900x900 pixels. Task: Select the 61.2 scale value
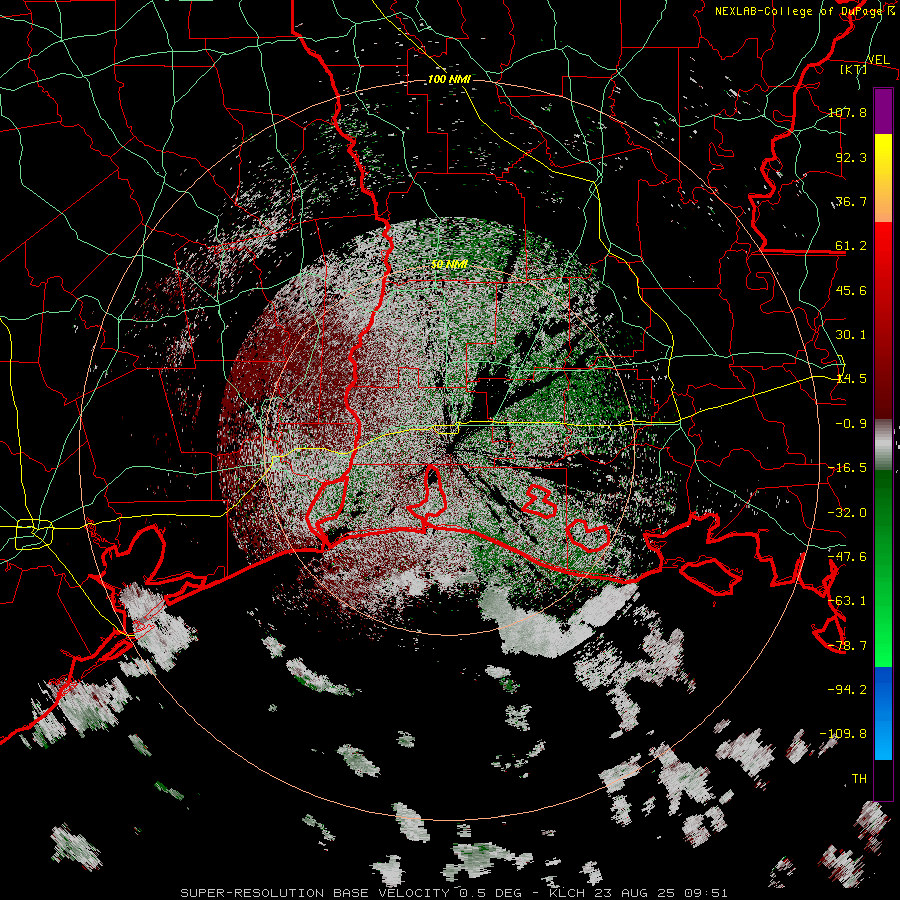click(851, 246)
